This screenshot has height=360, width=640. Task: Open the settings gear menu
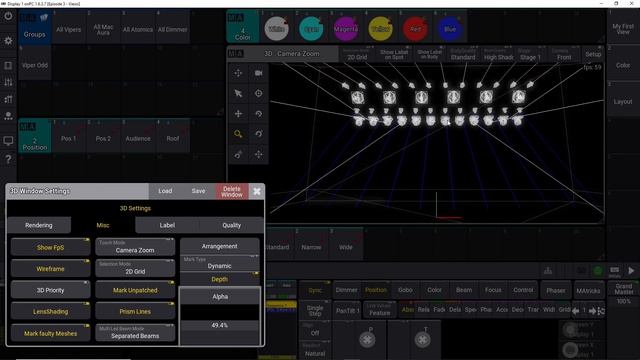click(x=8, y=41)
